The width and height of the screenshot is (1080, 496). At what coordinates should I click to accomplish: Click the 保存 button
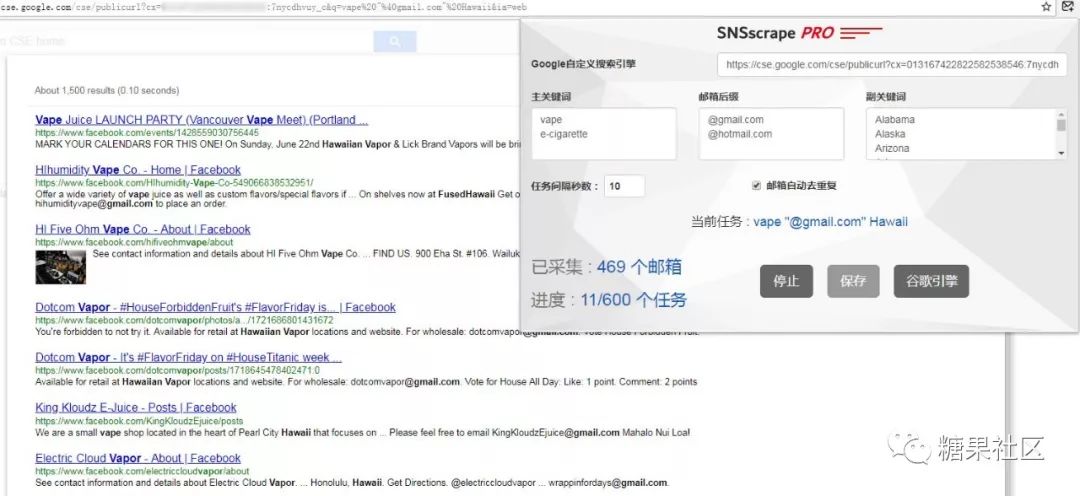pyautogui.click(x=853, y=281)
